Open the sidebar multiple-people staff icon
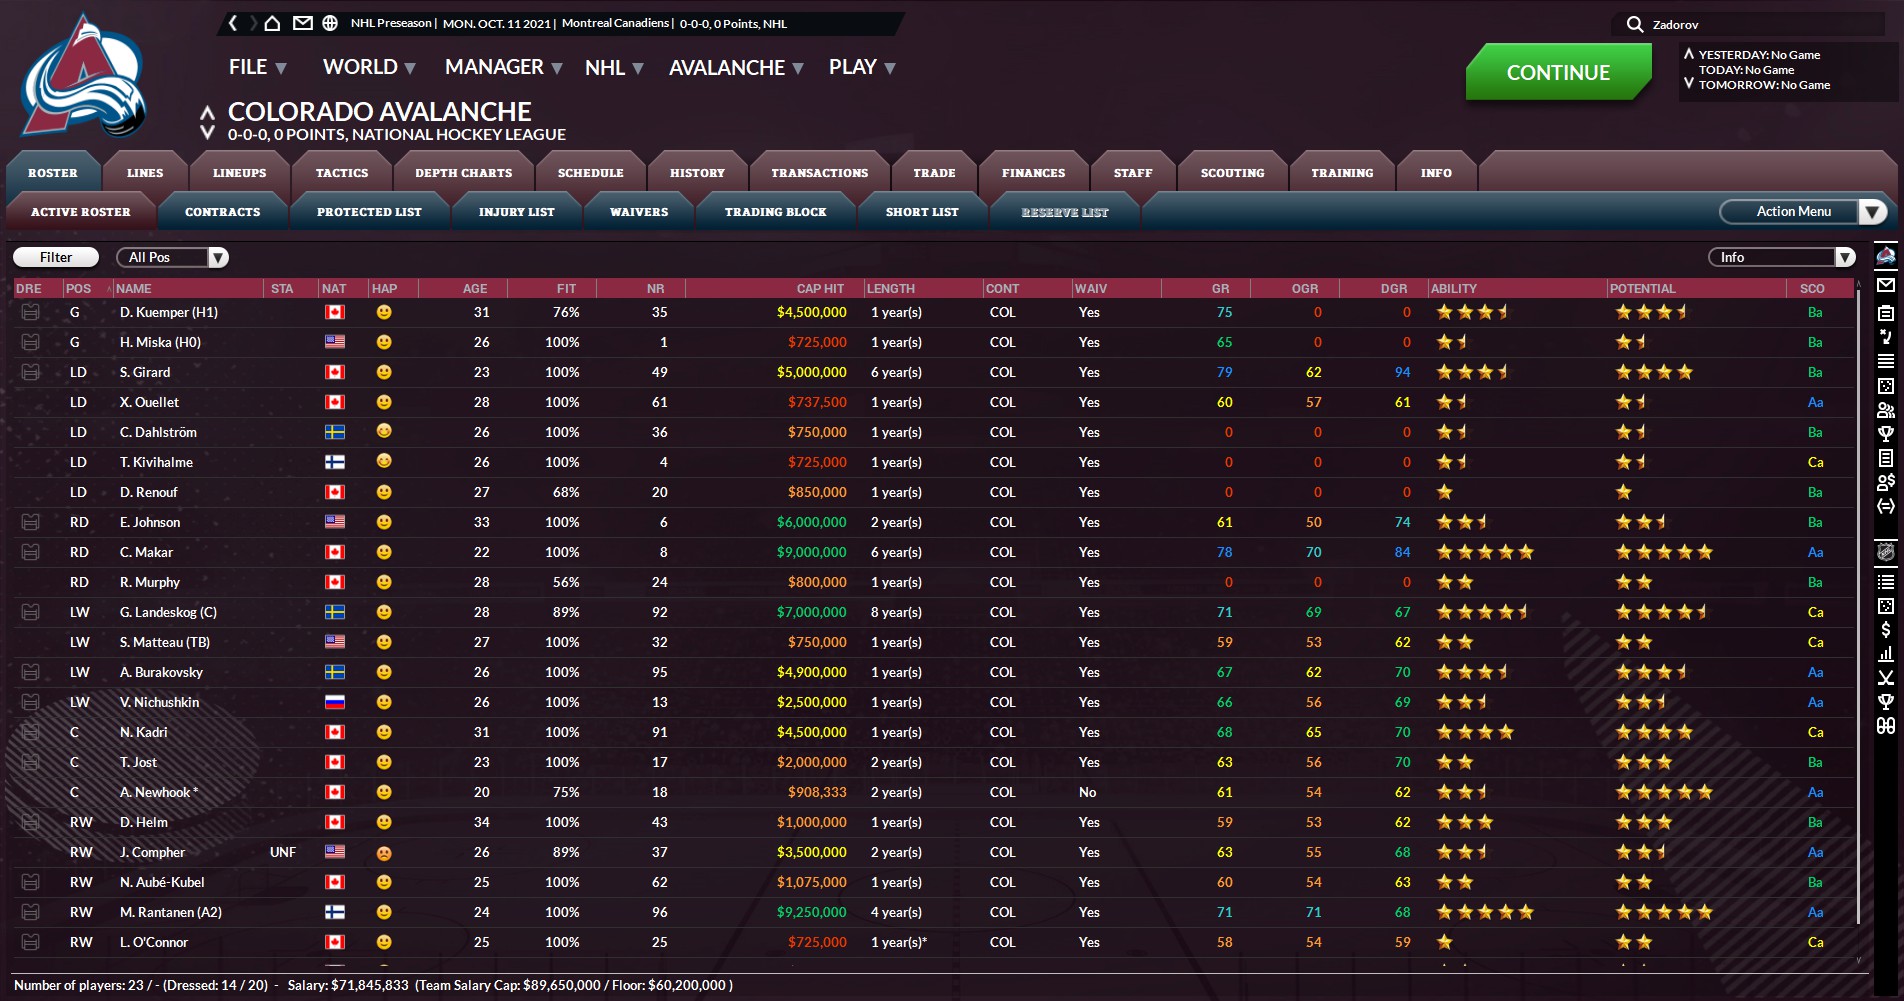Screen dimensions: 1904x1001 (1886, 410)
